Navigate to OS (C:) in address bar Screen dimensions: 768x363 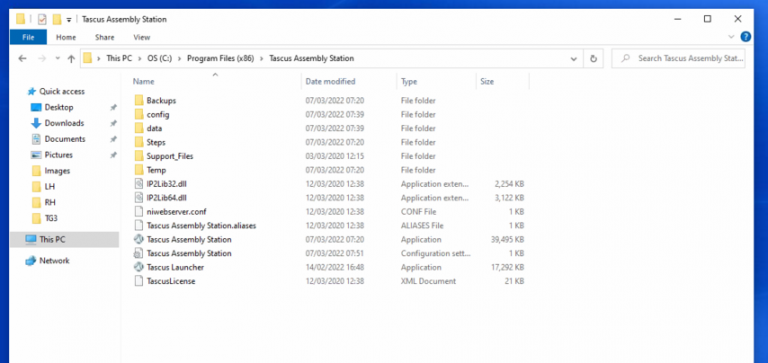[x=159, y=58]
